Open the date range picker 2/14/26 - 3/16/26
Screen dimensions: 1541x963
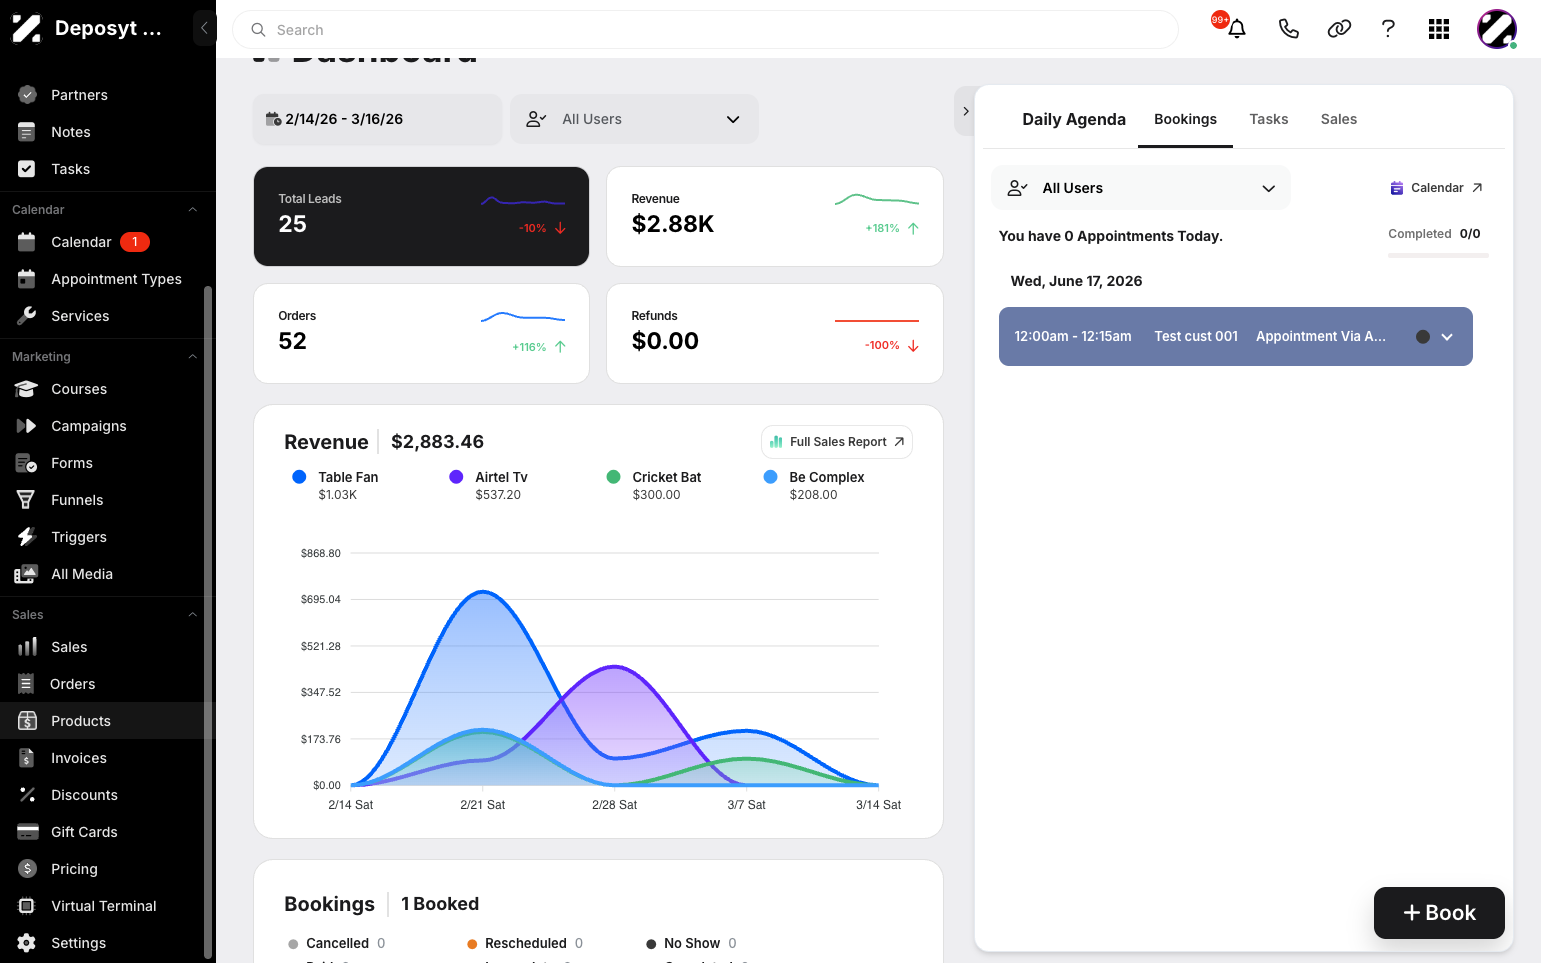click(377, 119)
